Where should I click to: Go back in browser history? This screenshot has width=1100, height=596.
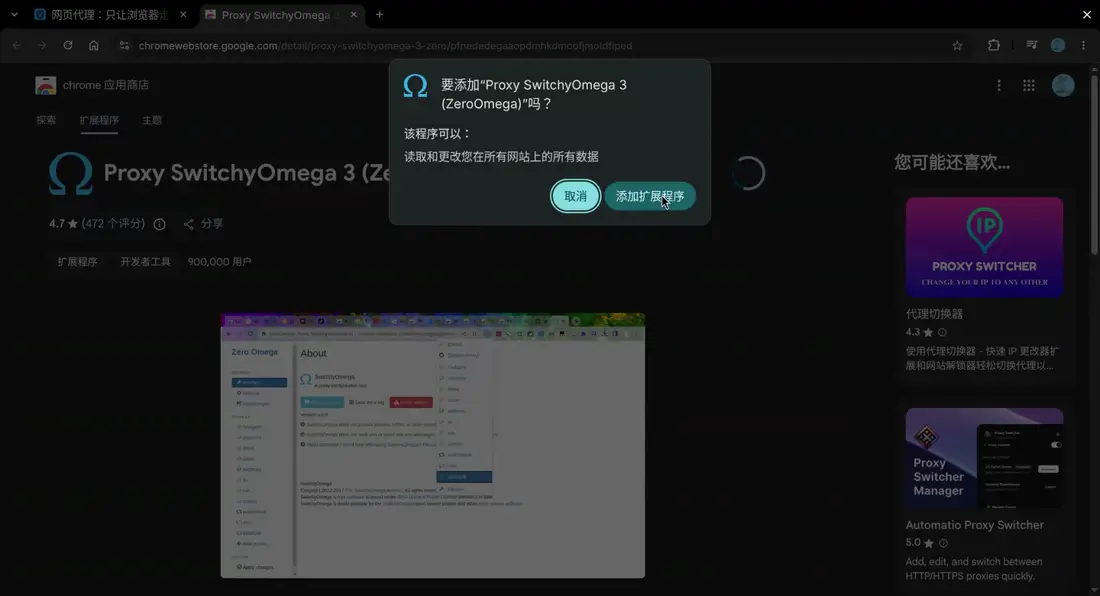coord(17,46)
